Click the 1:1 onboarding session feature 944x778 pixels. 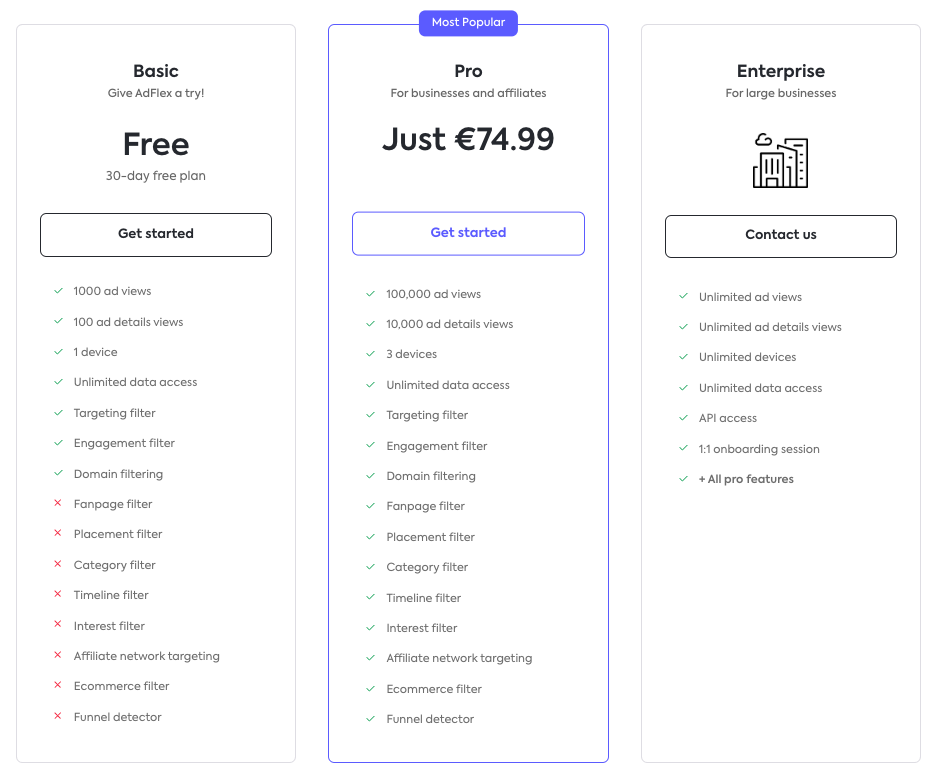tap(759, 449)
